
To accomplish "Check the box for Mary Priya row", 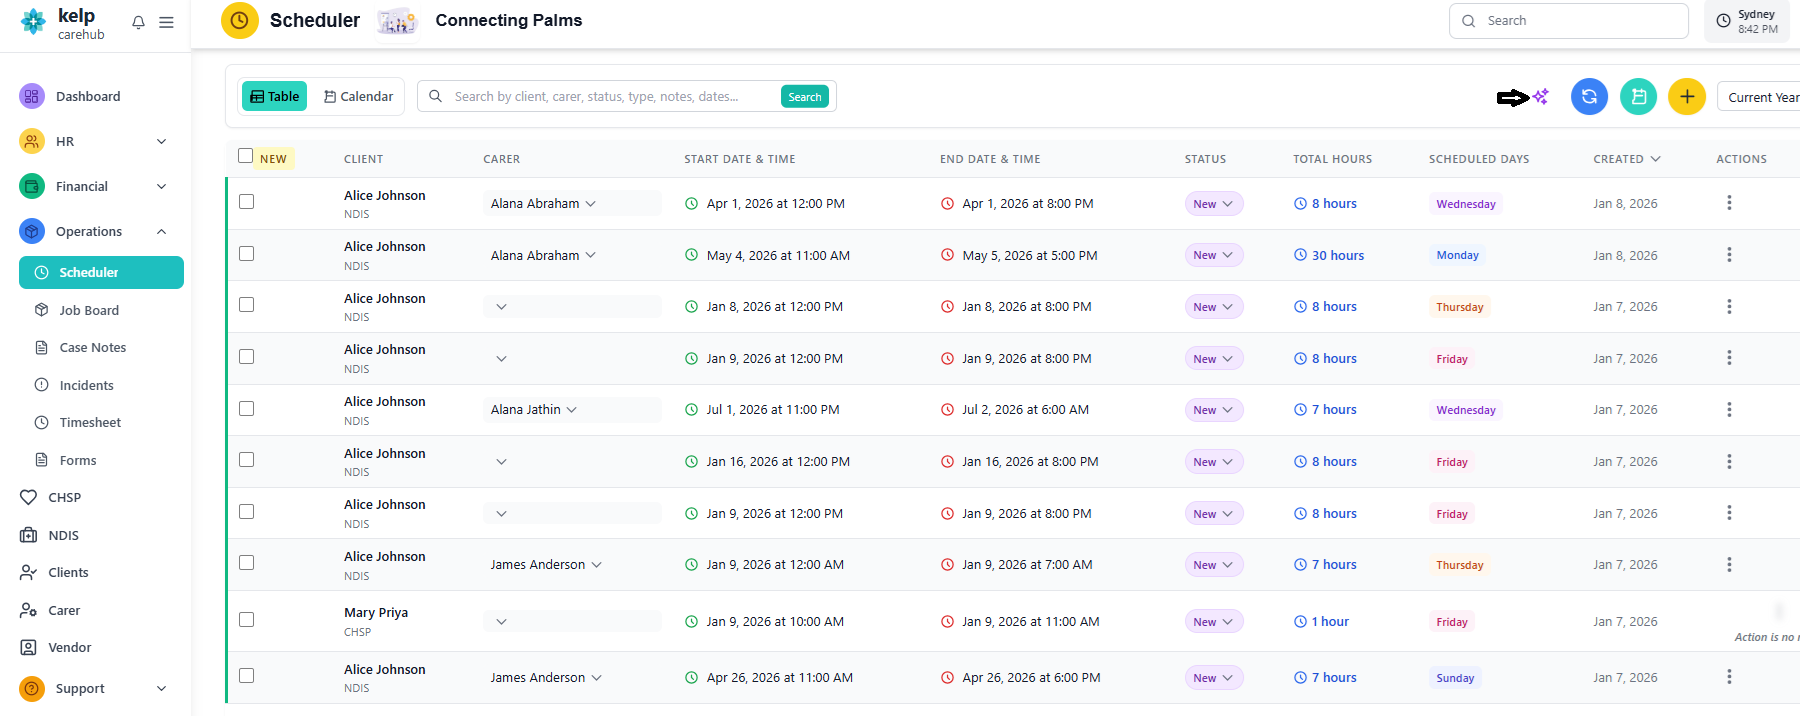I will (247, 620).
